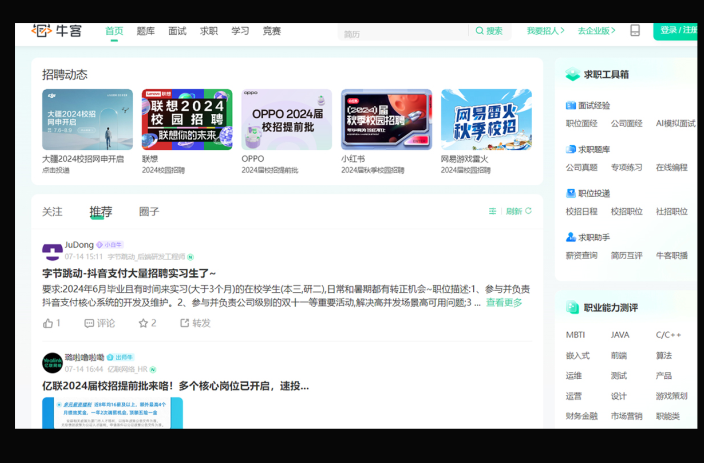Open the 大疆2024校招 banner thumbnail
This screenshot has width=704, height=463.
pyautogui.click(x=88, y=119)
